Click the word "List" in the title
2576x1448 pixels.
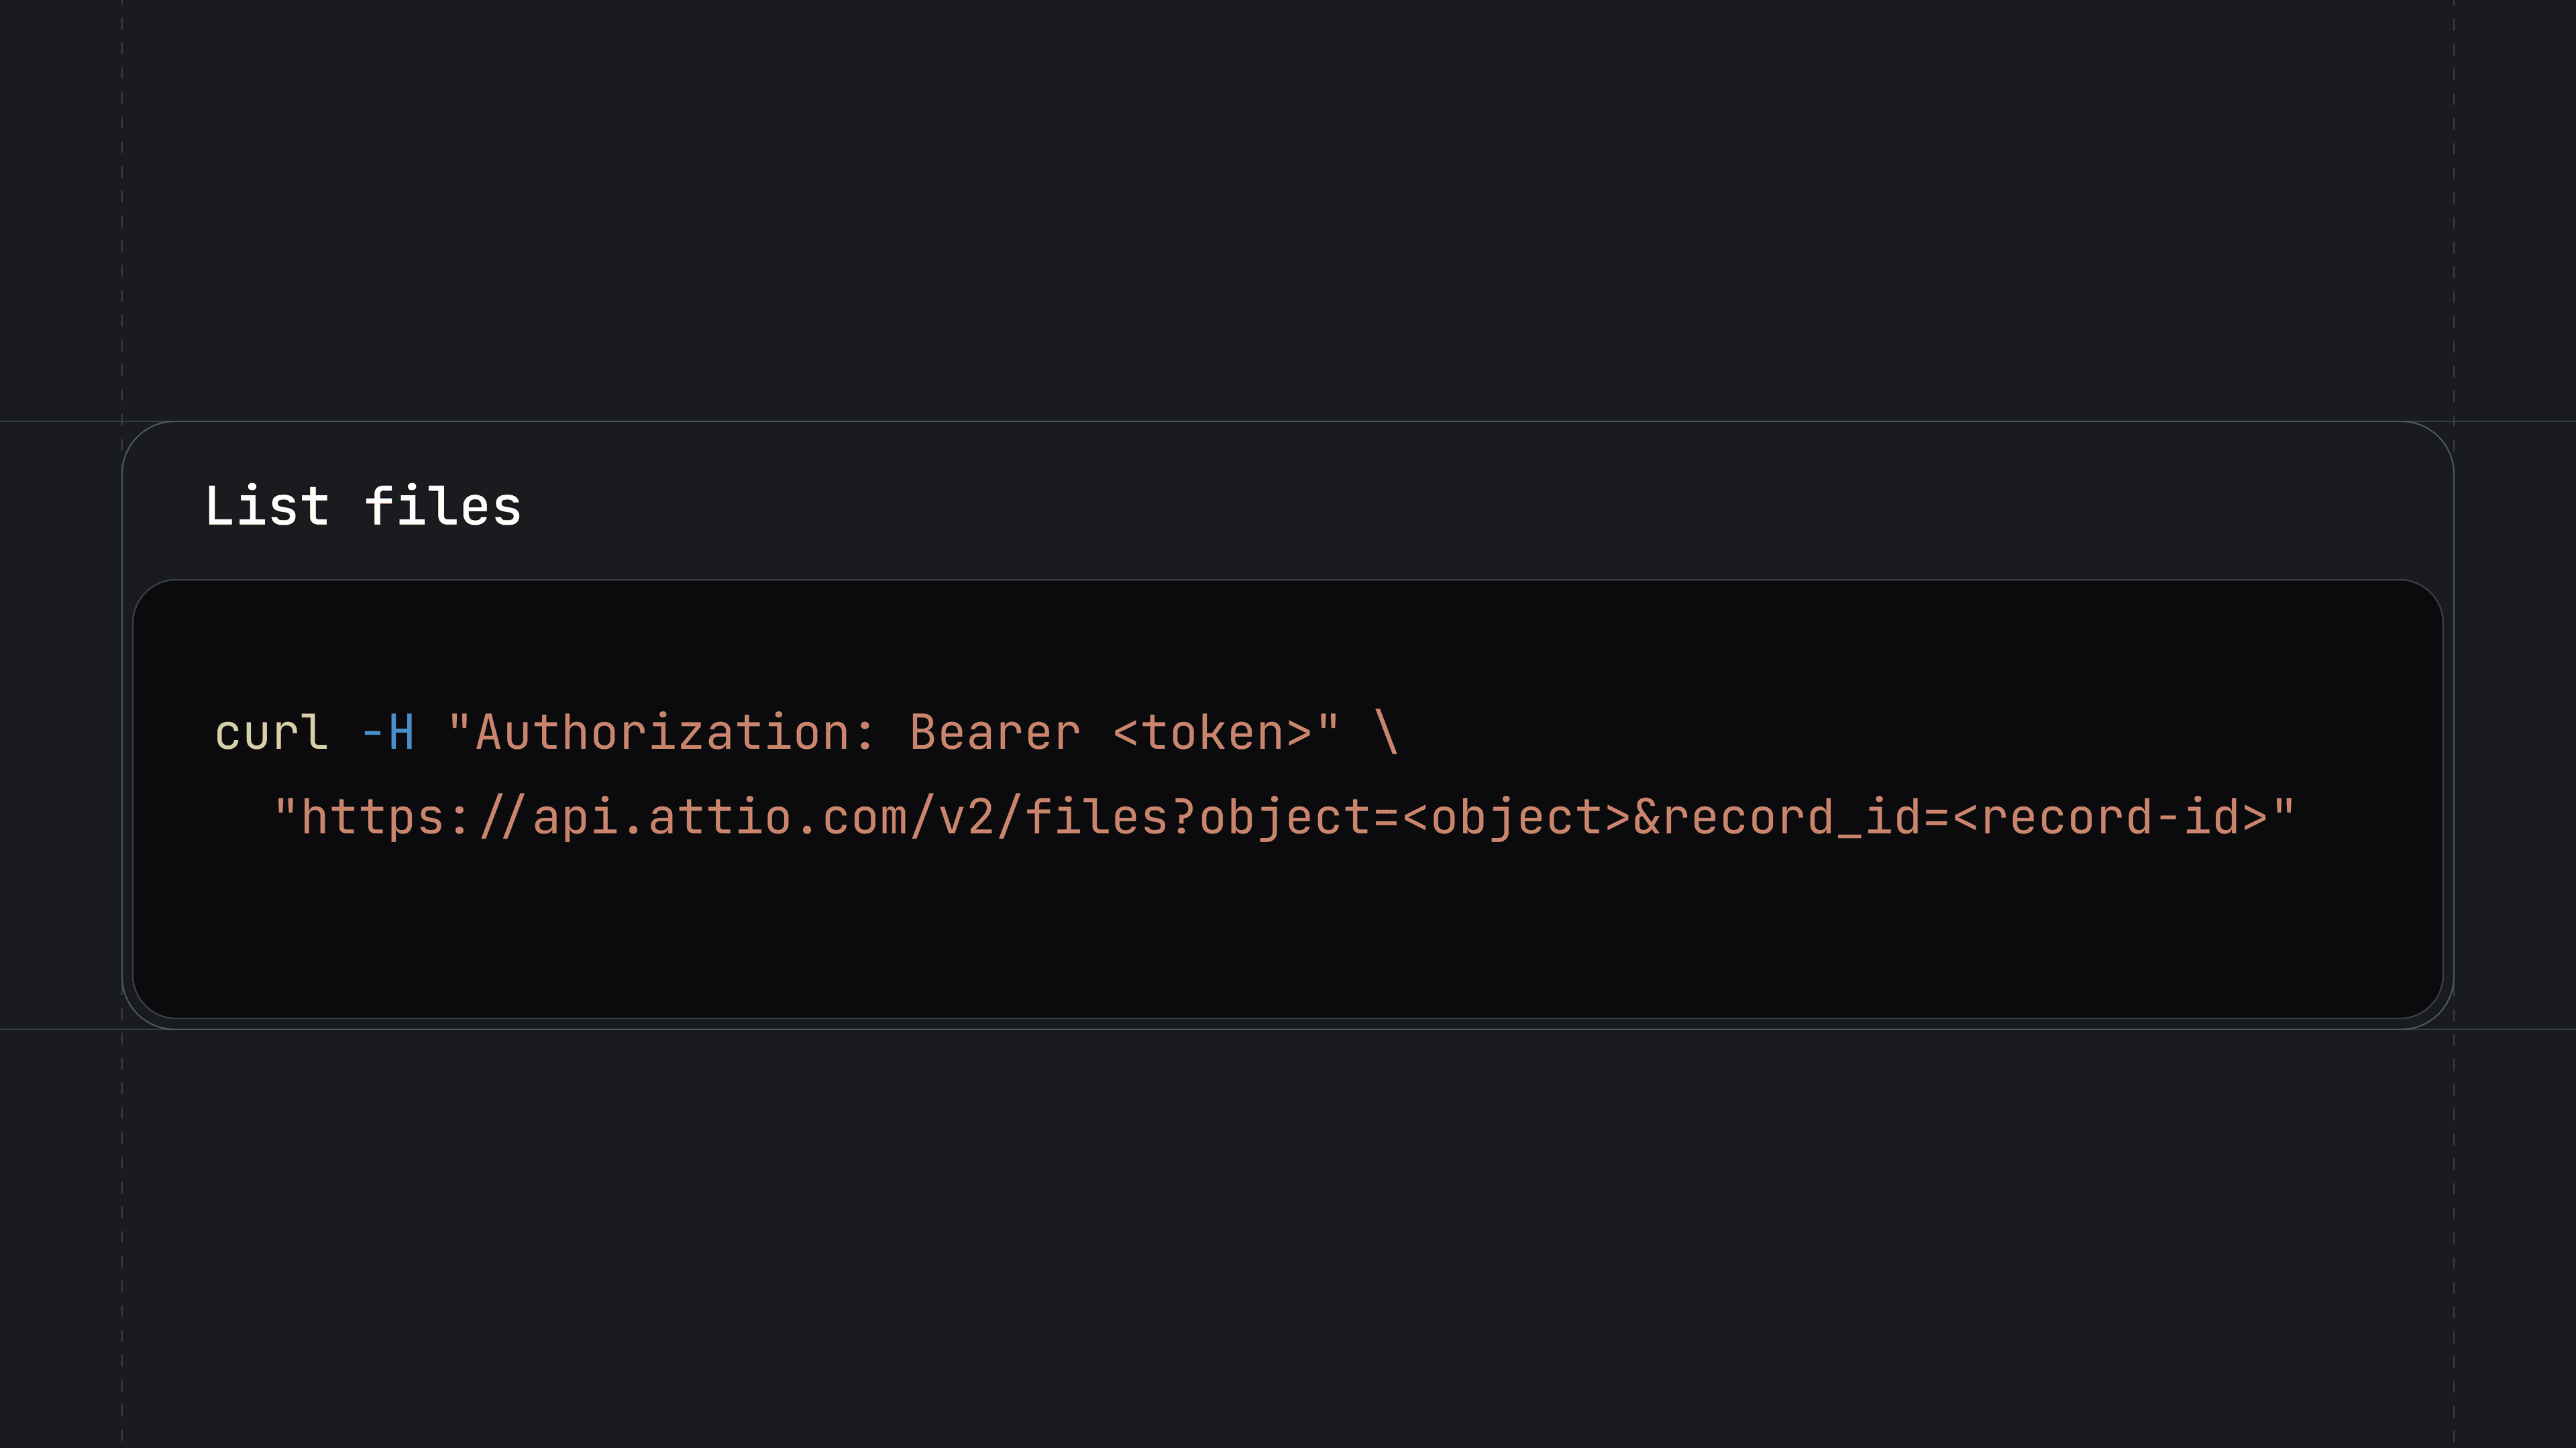[x=267, y=506]
